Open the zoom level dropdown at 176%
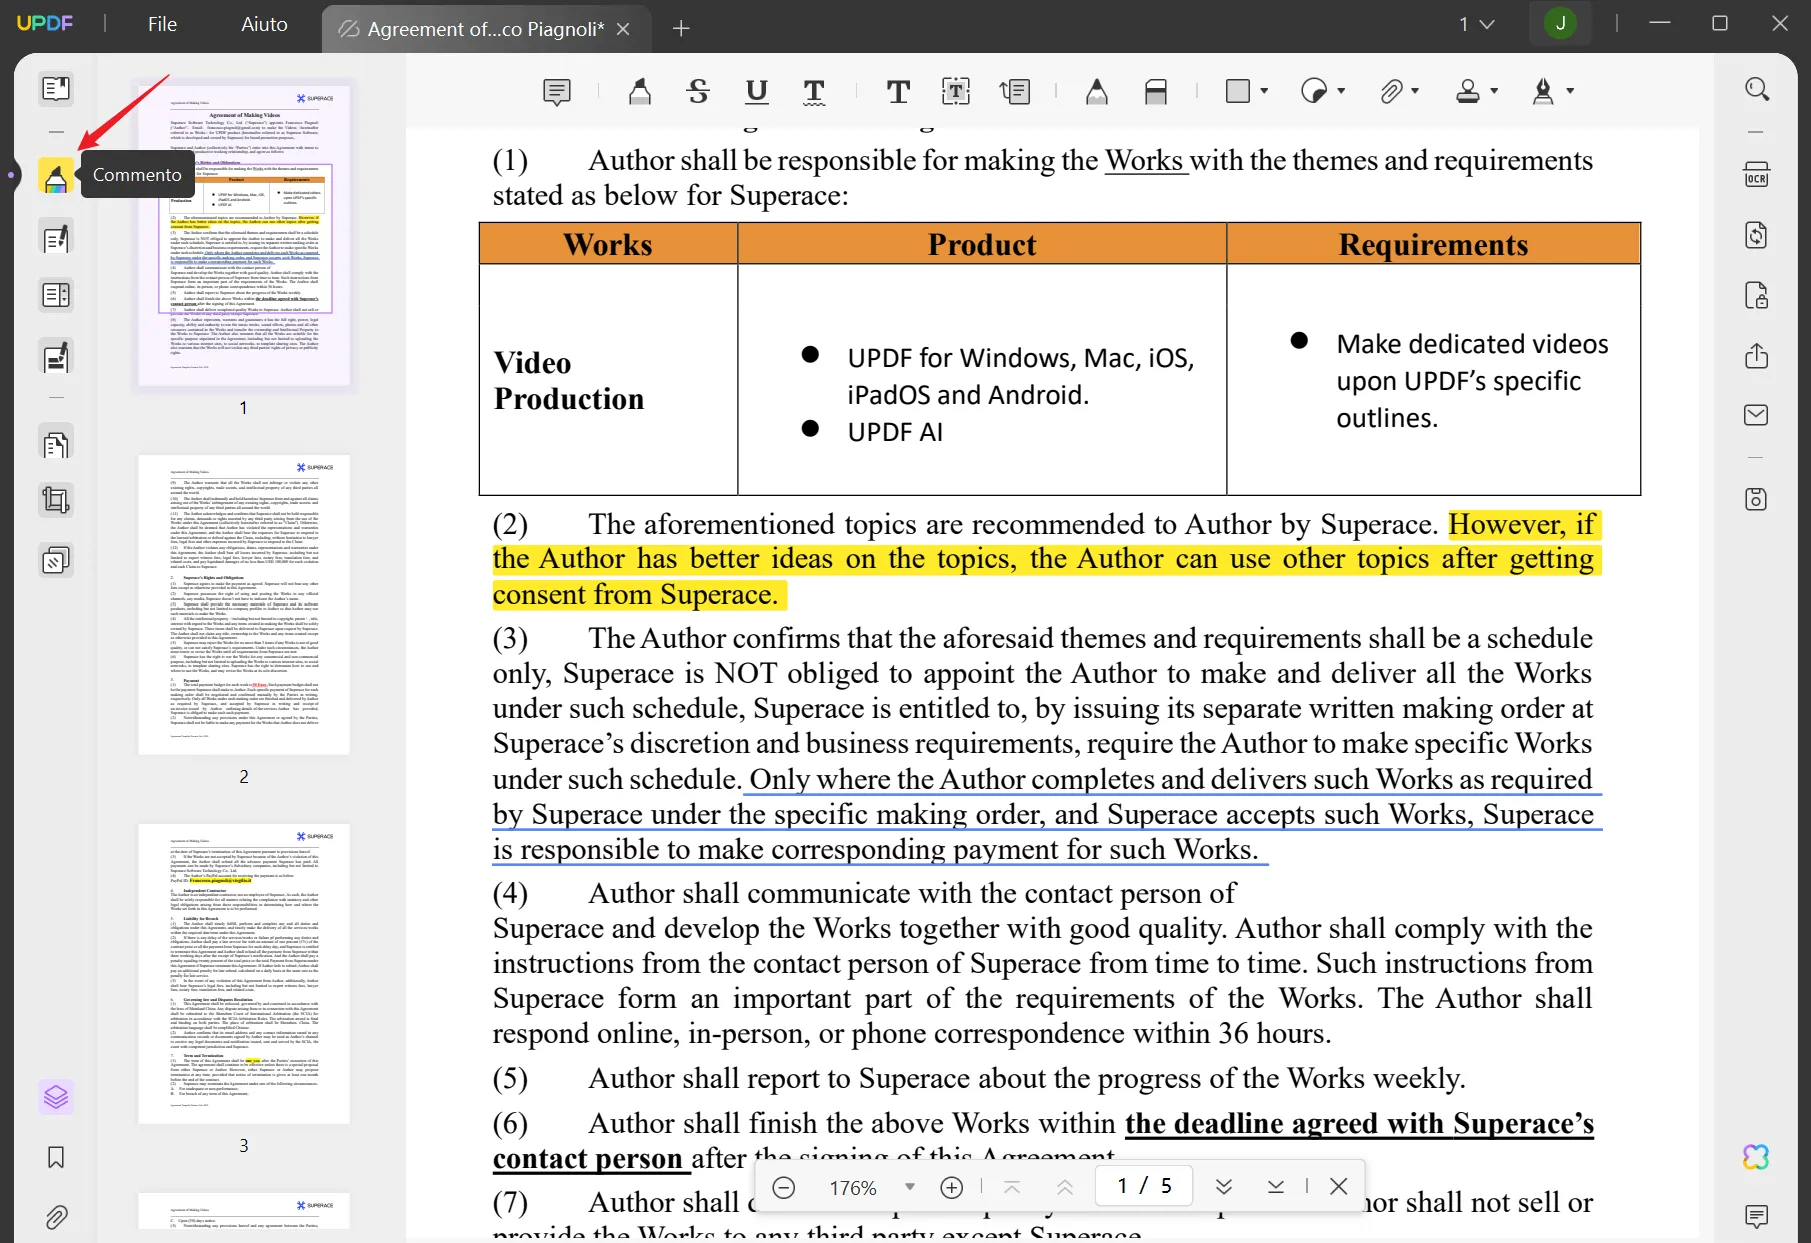Image resolution: width=1811 pixels, height=1243 pixels. (910, 1187)
